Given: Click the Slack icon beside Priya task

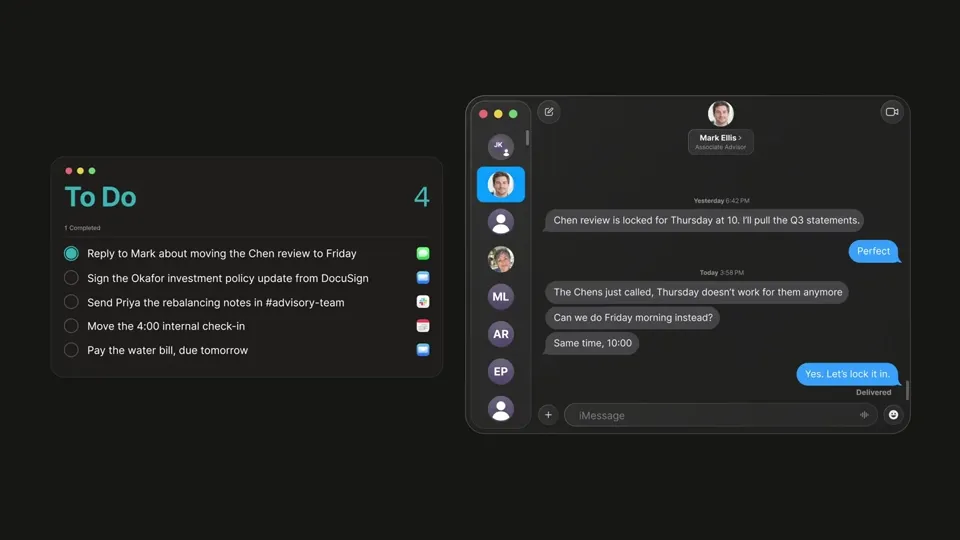Looking at the screenshot, I should click(422, 302).
